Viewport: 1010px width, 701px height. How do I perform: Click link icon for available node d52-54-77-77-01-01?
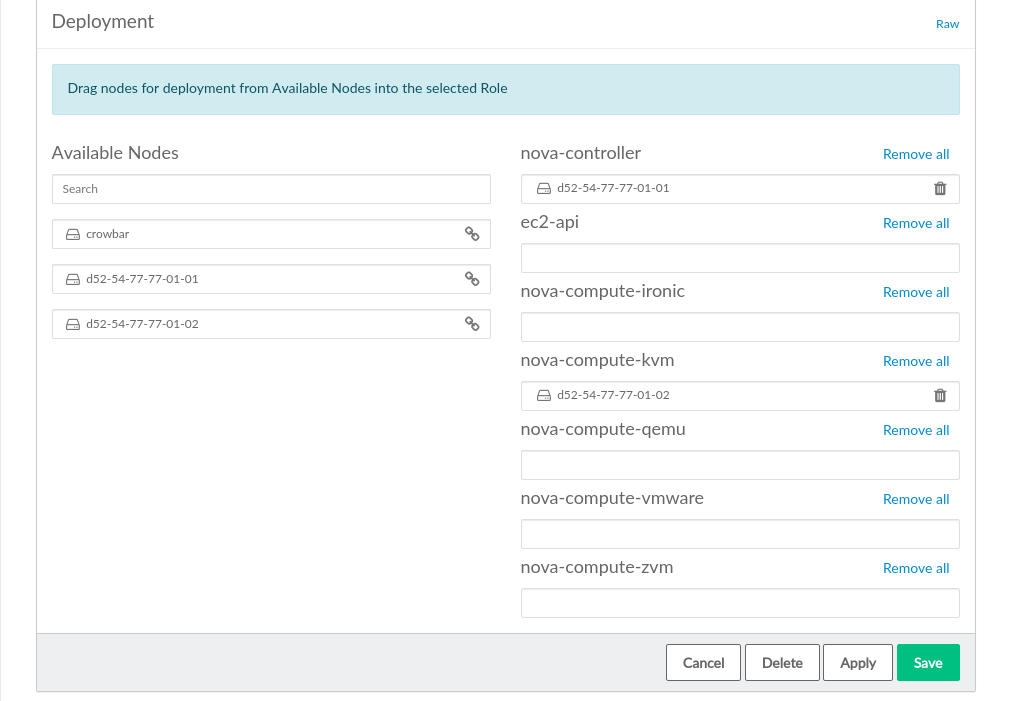[x=472, y=279]
